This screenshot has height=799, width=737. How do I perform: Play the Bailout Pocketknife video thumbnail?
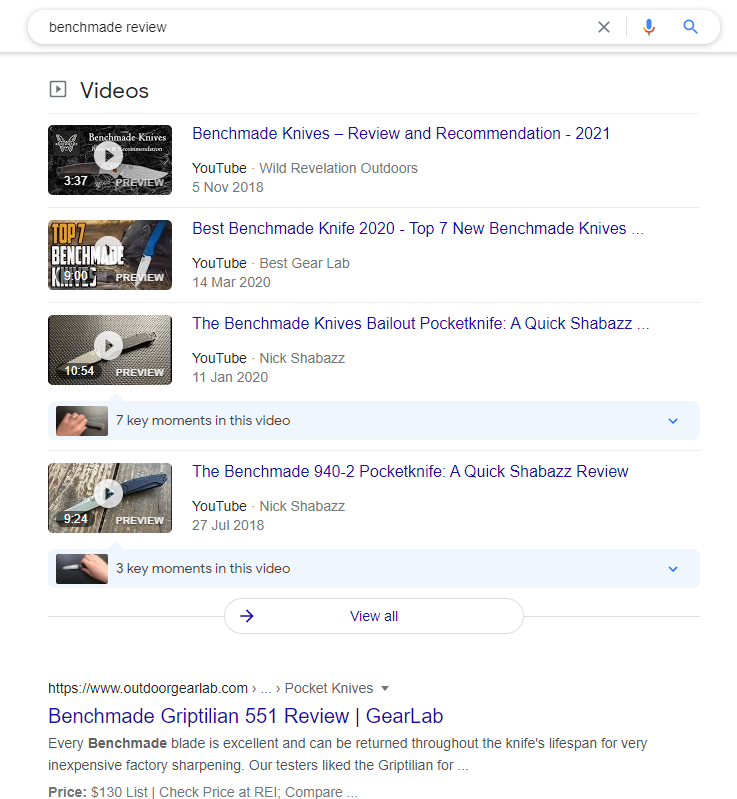(x=110, y=350)
